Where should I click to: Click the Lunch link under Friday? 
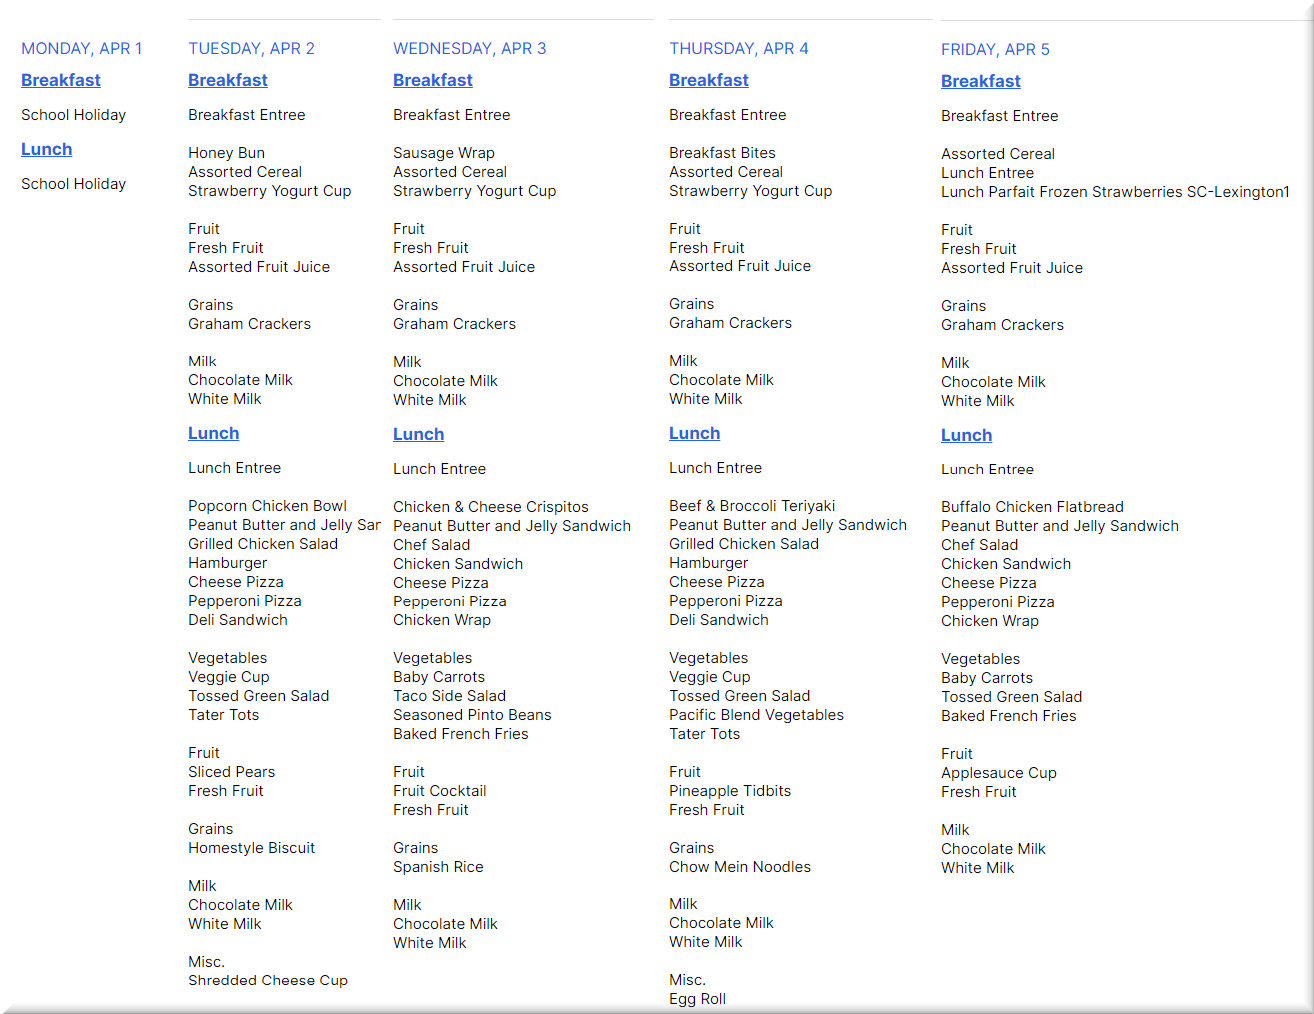(x=967, y=435)
